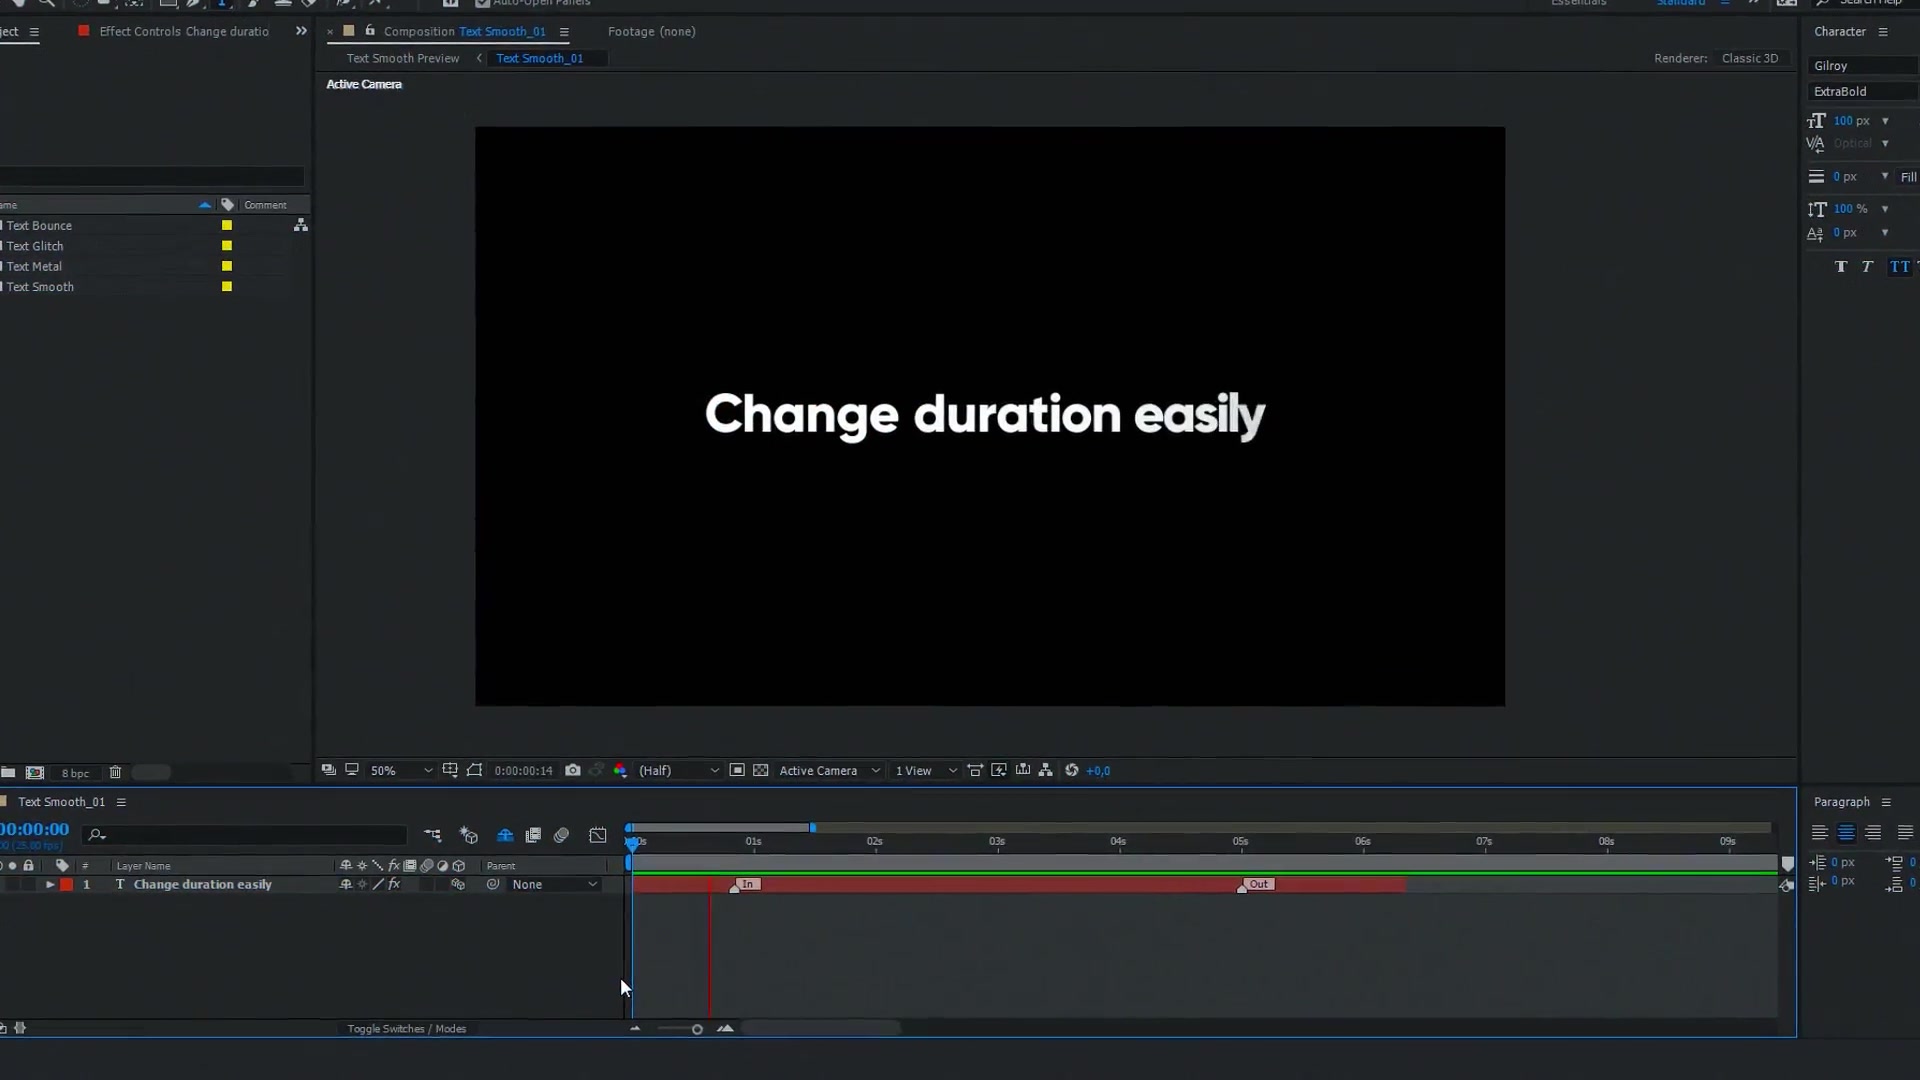
Task: Open Show Channel and color management
Action: click(620, 770)
